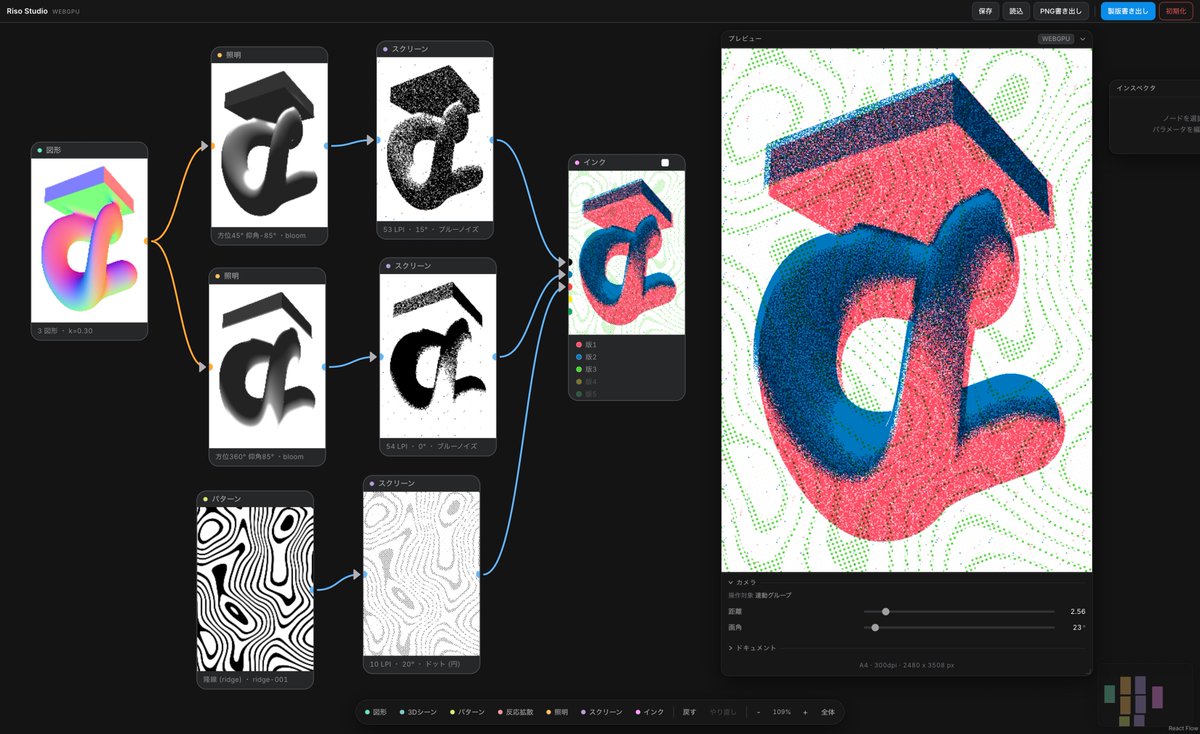Add a 照明 node from bottom toolbar
1200x734 pixels.
click(556, 712)
